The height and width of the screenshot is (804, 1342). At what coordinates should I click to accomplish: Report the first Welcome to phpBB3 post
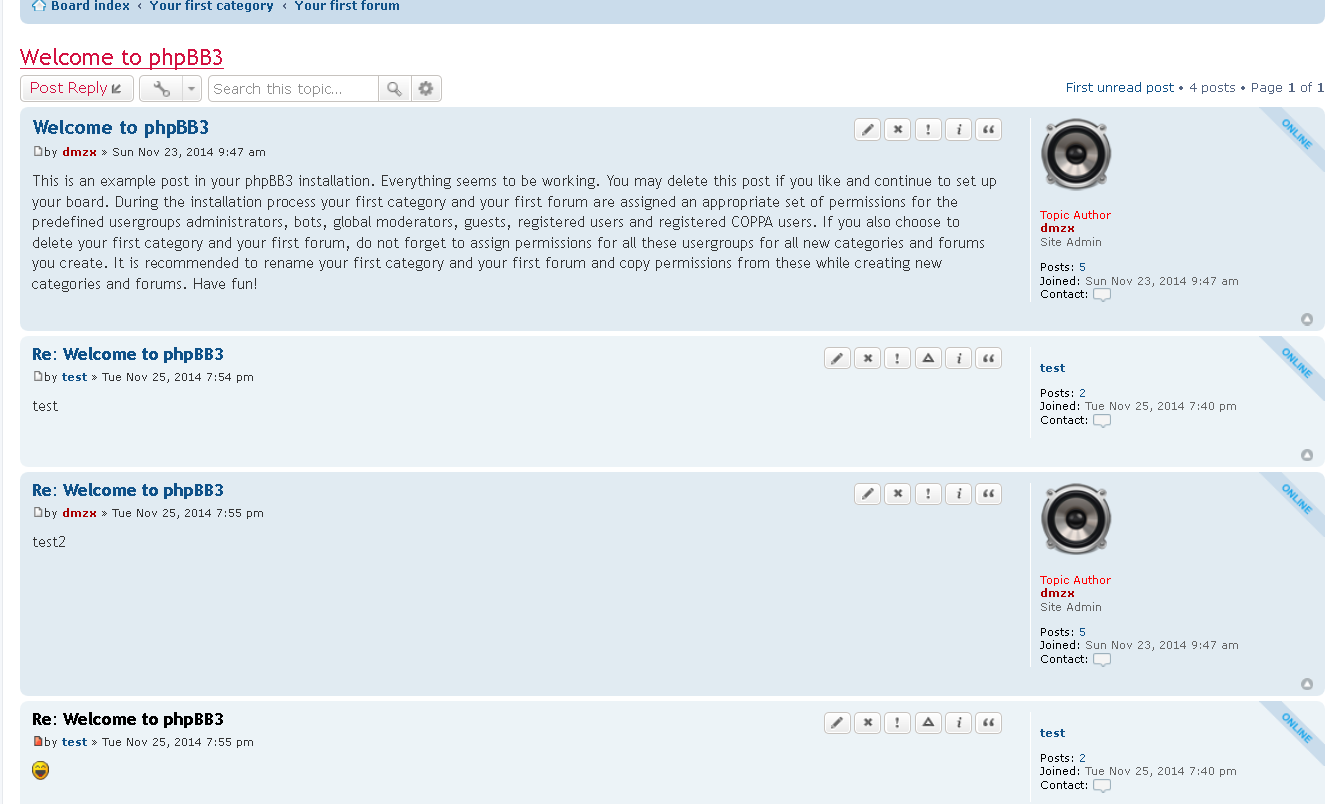928,129
